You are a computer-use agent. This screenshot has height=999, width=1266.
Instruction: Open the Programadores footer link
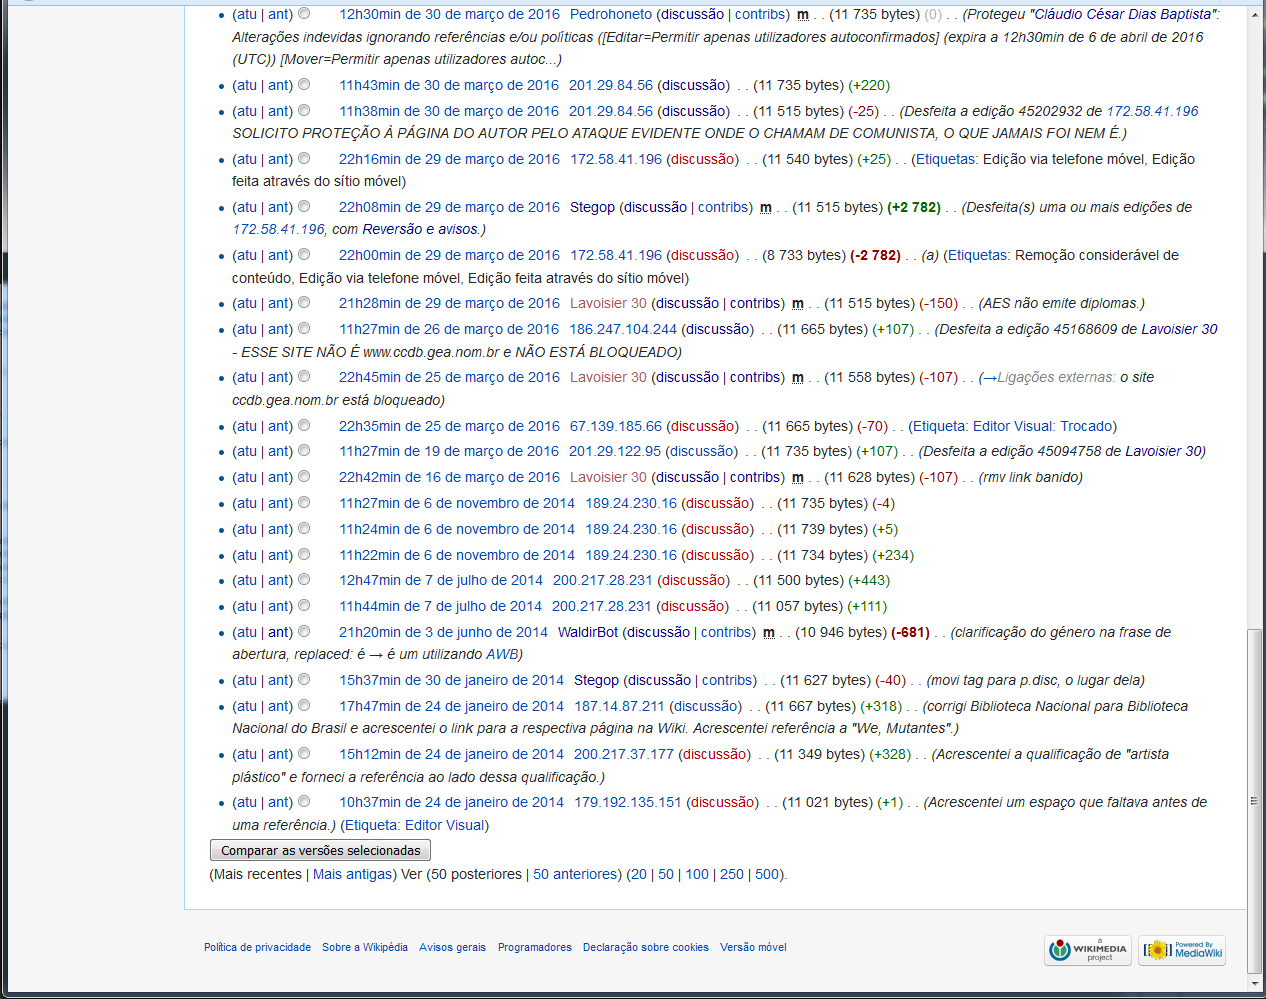(x=535, y=947)
